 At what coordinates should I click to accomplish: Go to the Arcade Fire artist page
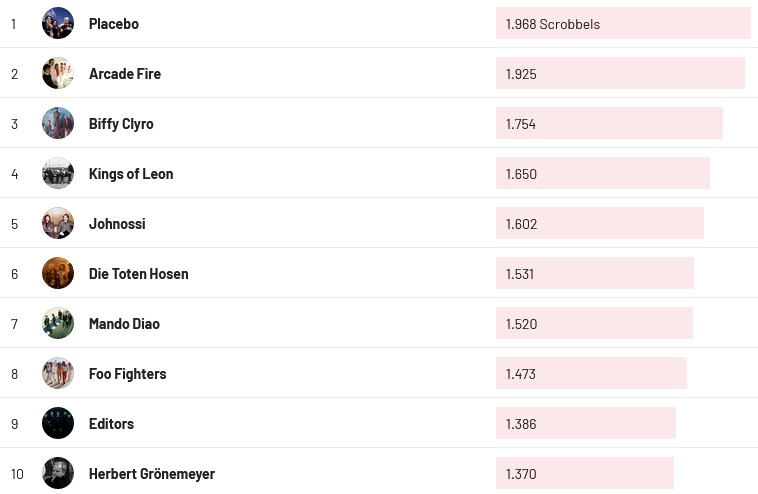pyautogui.click(x=124, y=73)
